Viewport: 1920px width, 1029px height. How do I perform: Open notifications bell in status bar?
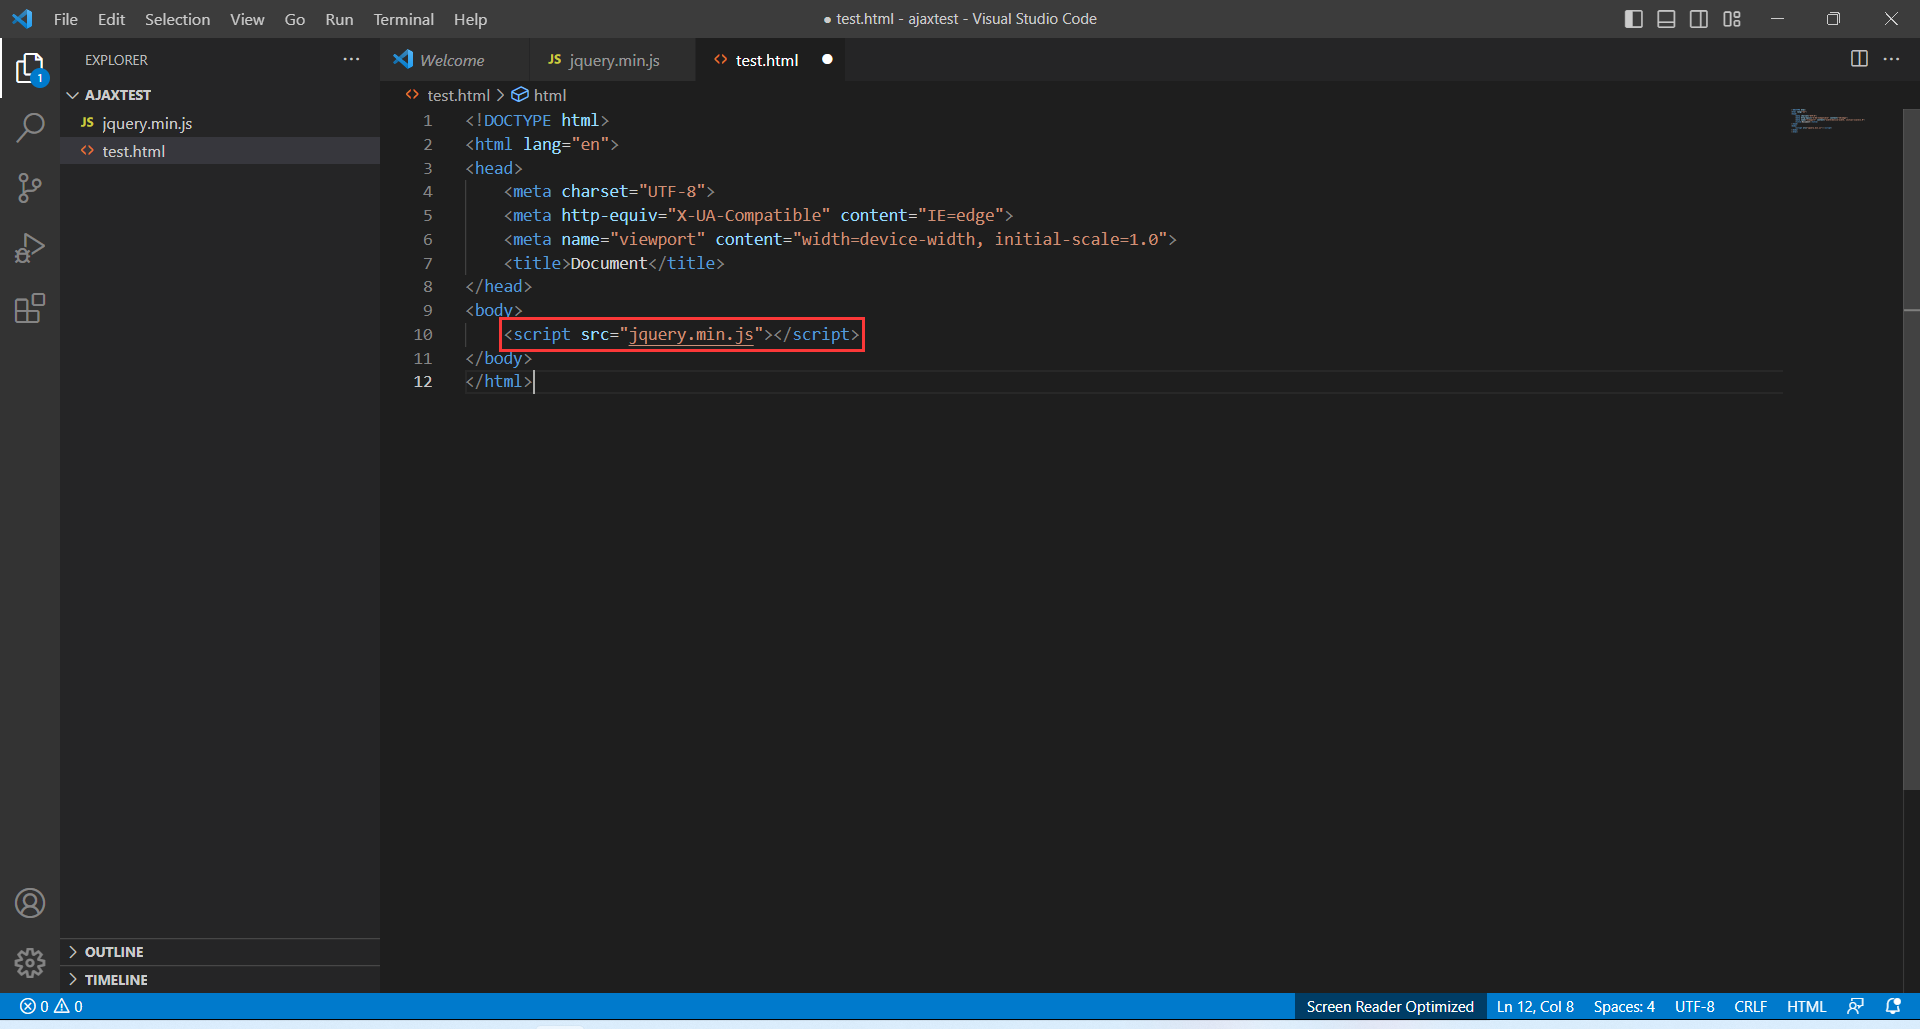1893,1006
